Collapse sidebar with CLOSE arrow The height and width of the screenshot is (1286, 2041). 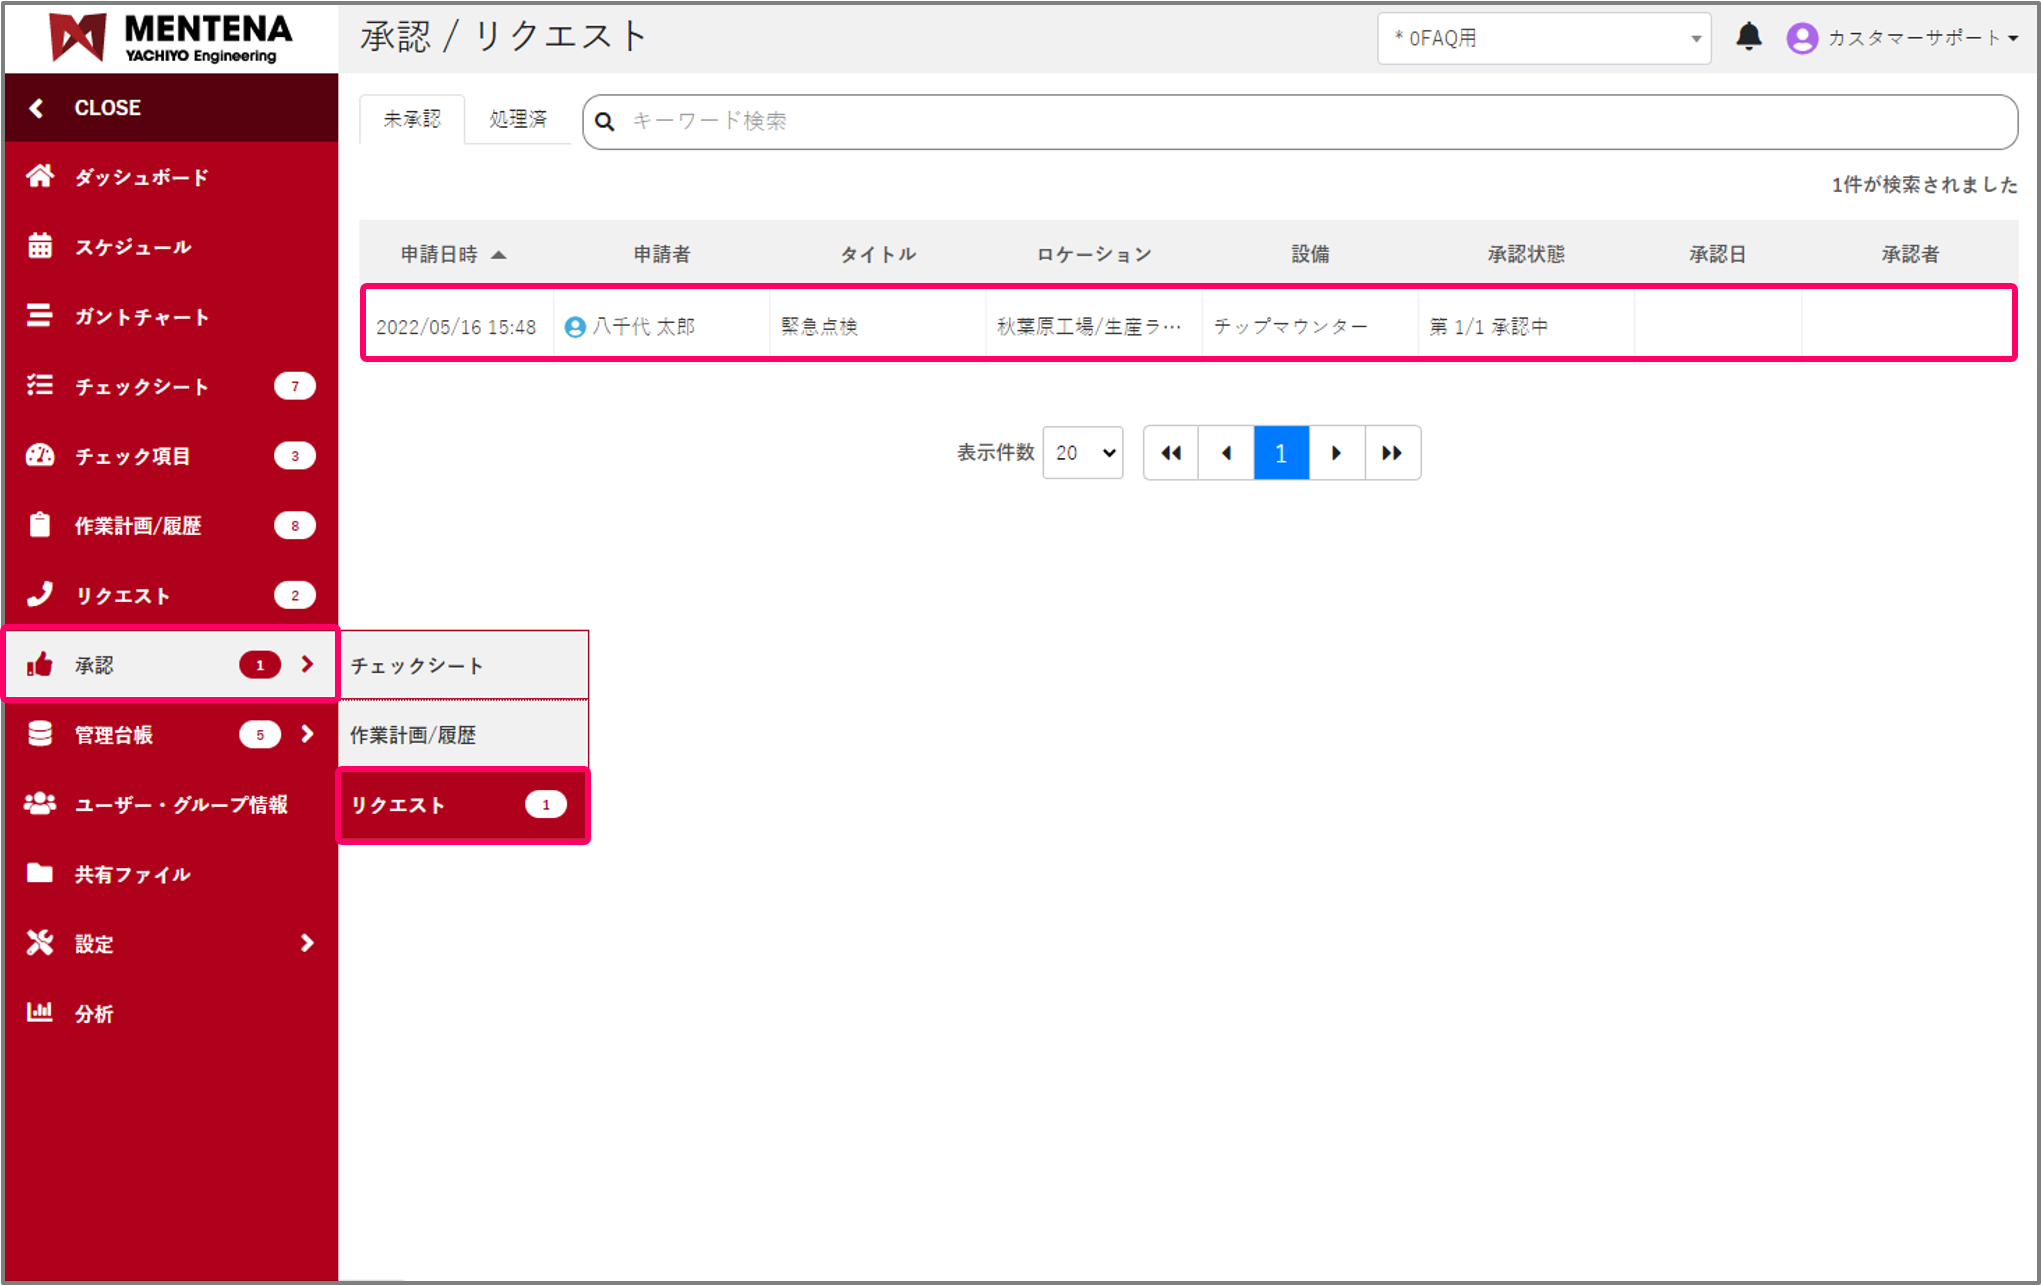tap(37, 108)
